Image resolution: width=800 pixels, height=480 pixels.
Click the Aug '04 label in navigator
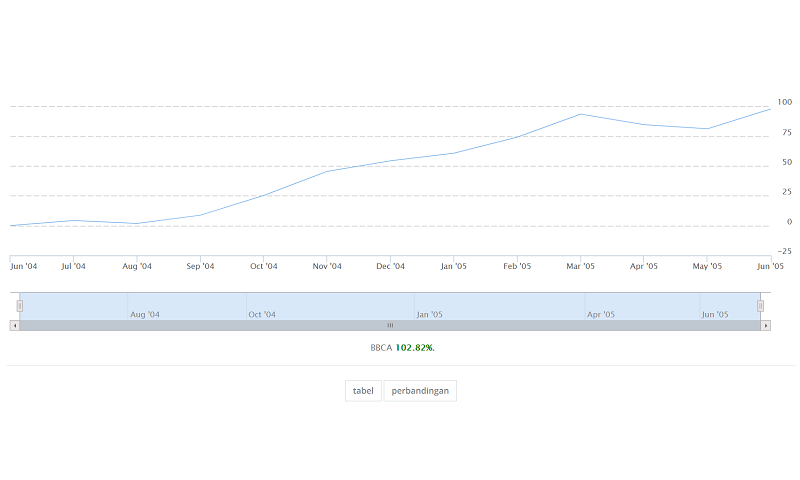point(145,314)
